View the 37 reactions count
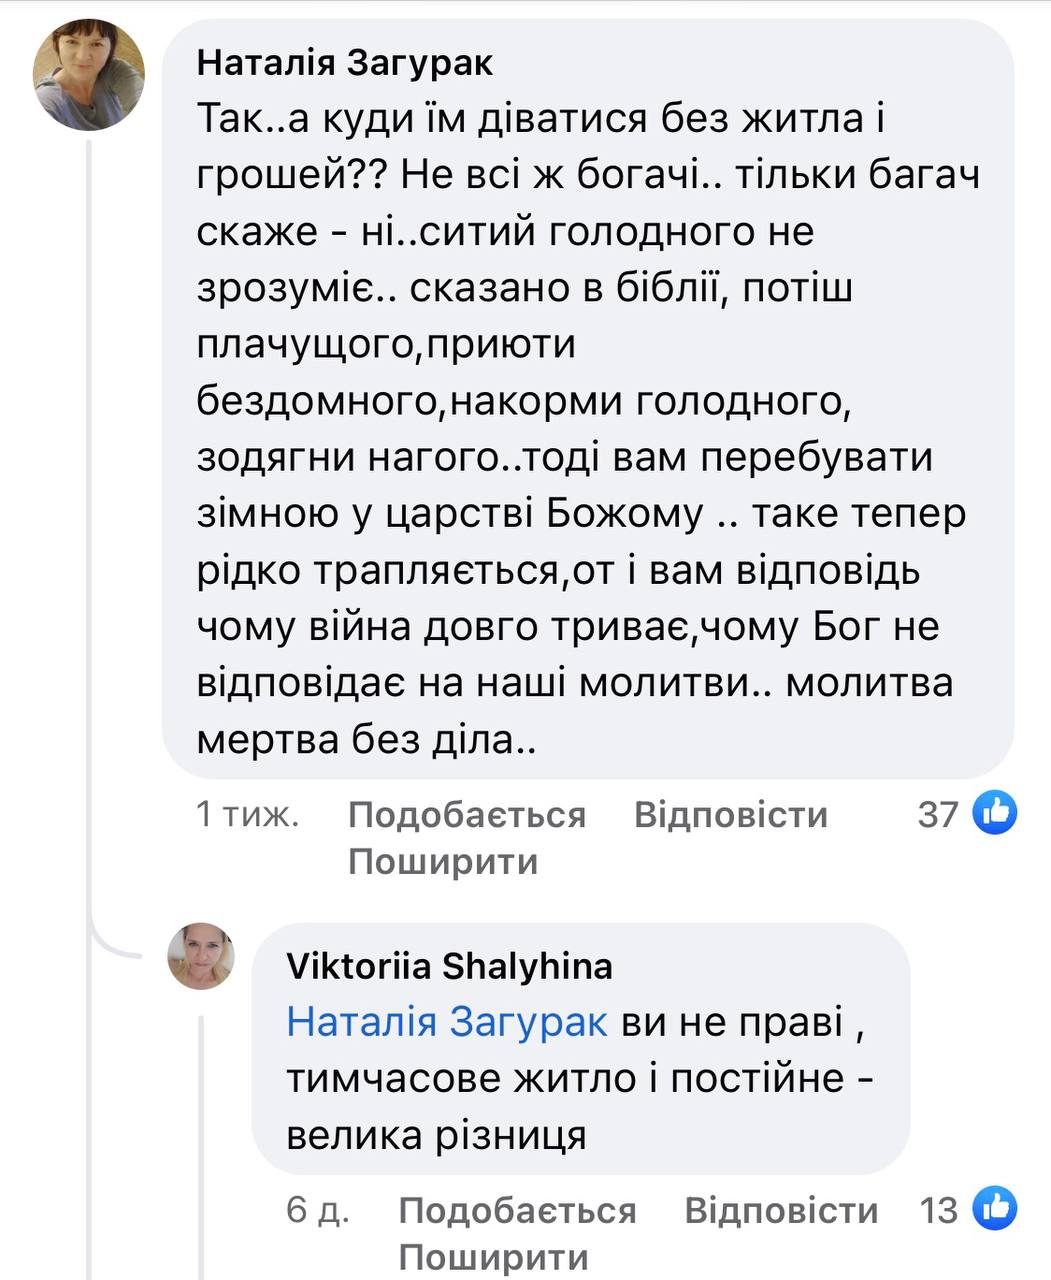 tap(938, 814)
